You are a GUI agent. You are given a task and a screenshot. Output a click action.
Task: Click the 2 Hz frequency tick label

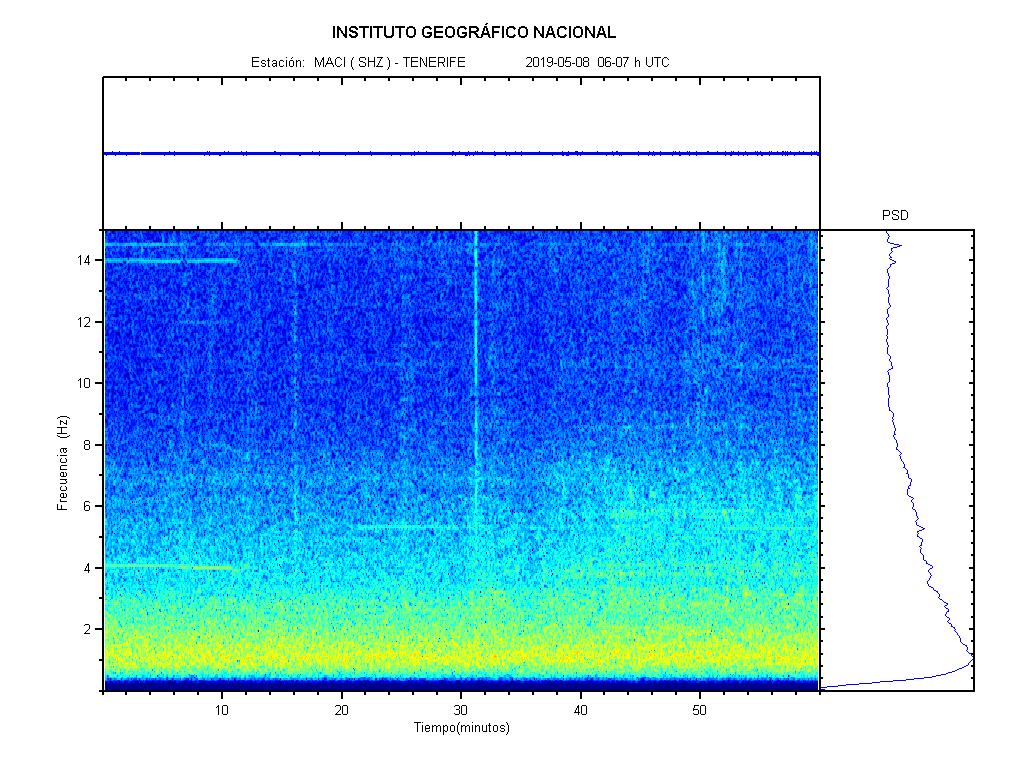point(88,629)
